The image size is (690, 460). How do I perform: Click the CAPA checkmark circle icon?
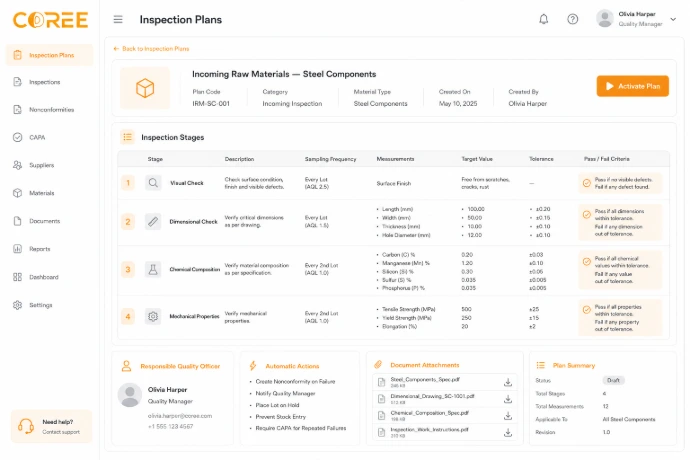(18, 137)
